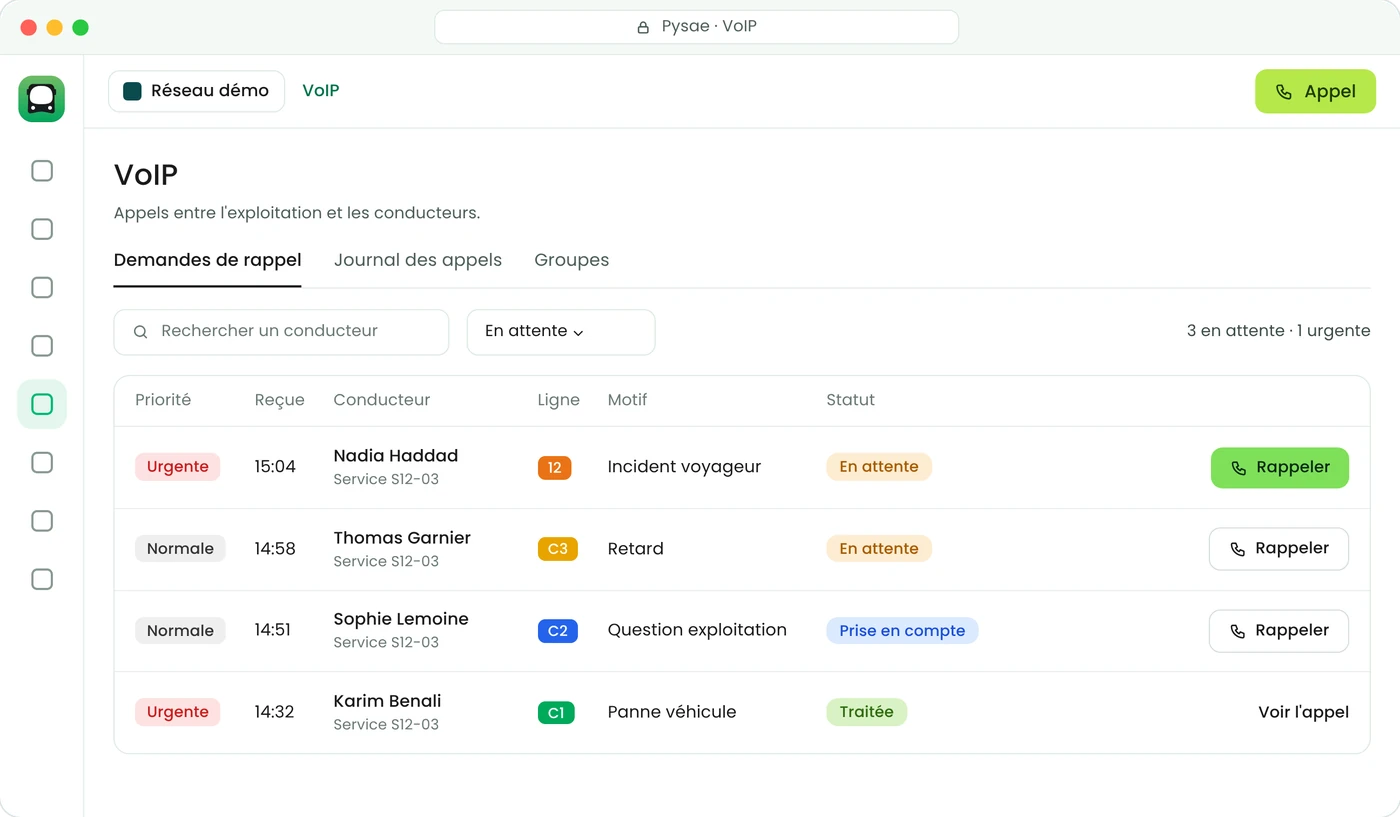Screen dimensions: 1400x817
Task: Click the Ligne column header
Action: point(559,400)
